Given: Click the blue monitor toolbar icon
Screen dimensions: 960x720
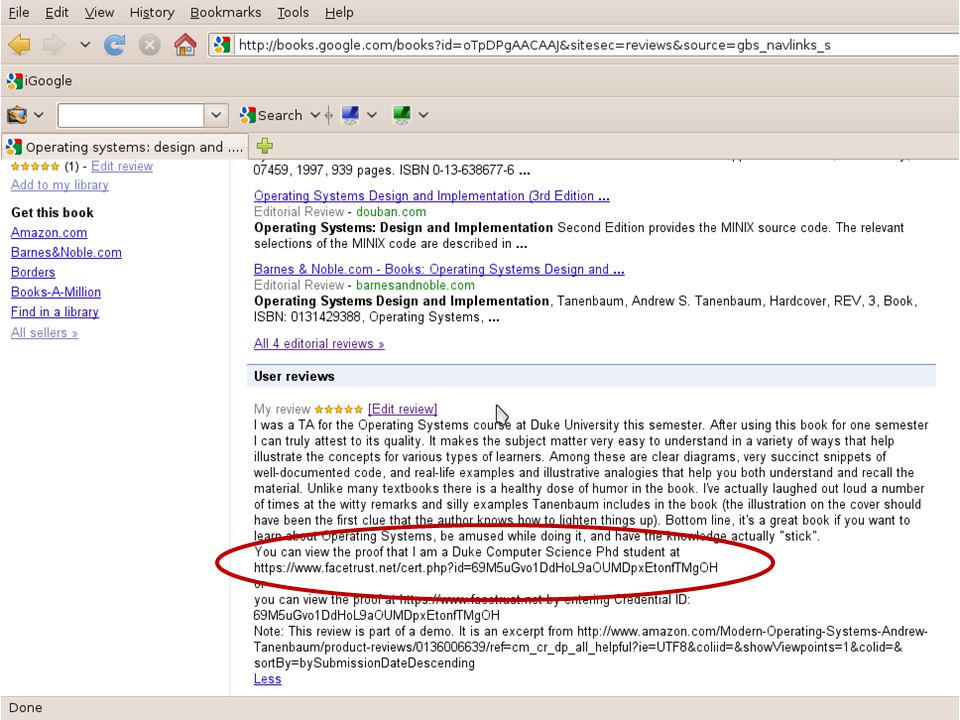Looking at the screenshot, I should tap(350, 115).
